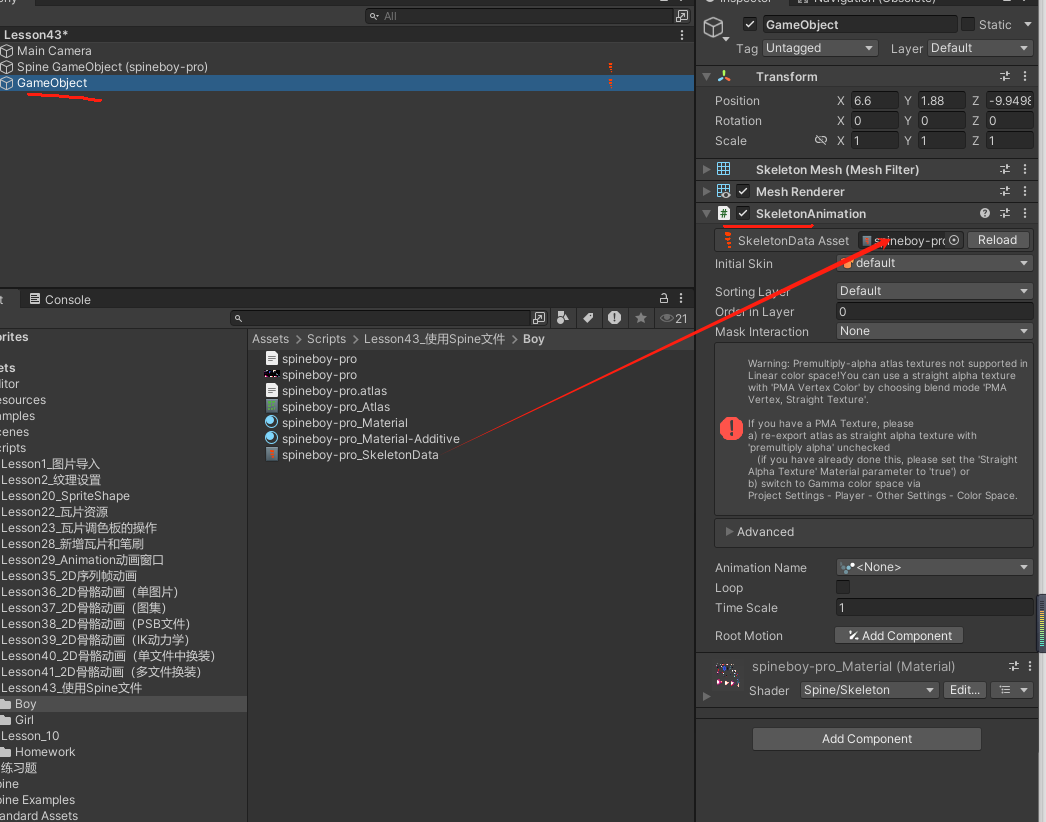1046x822 pixels.
Task: Open the SkeletonData Asset object picker circle
Action: (x=954, y=240)
